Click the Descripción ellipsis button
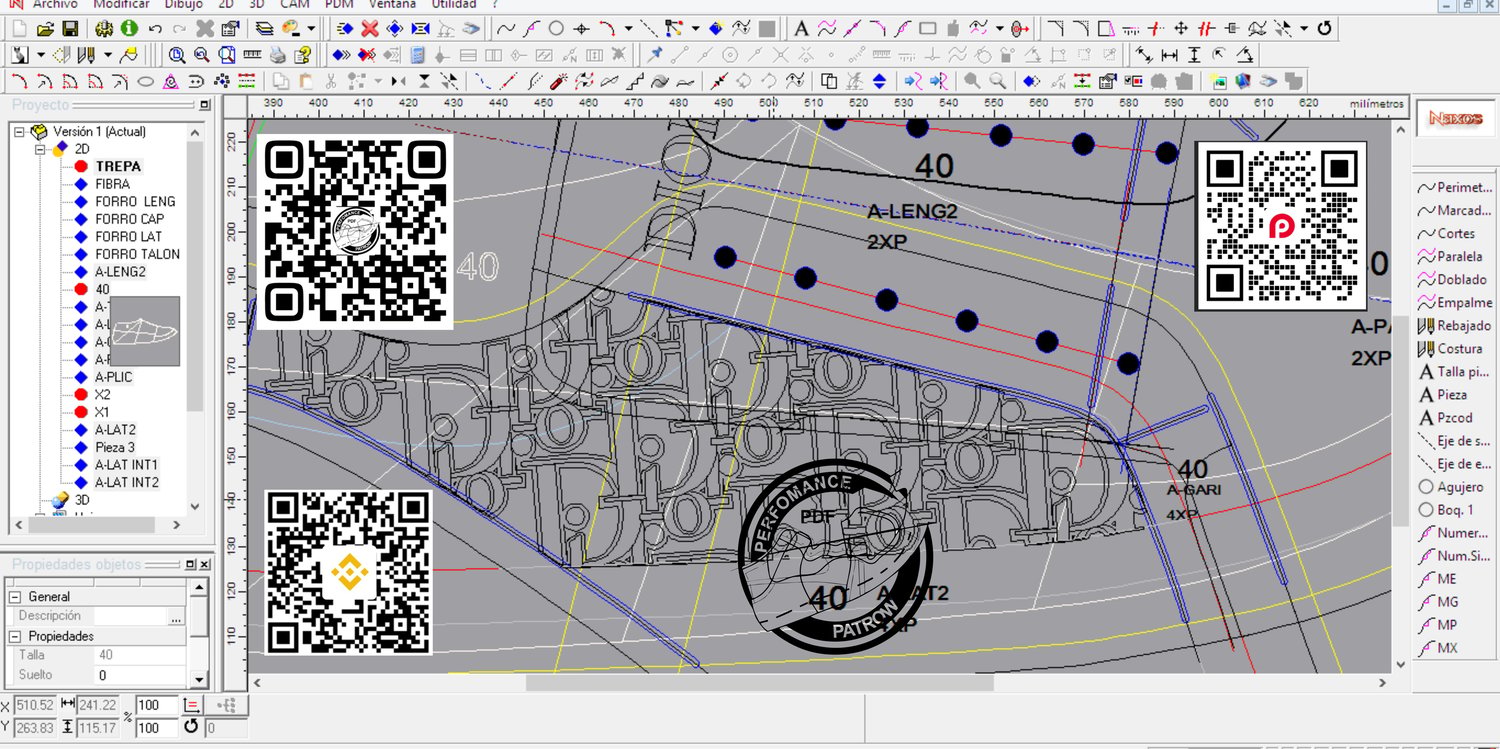 (x=176, y=617)
